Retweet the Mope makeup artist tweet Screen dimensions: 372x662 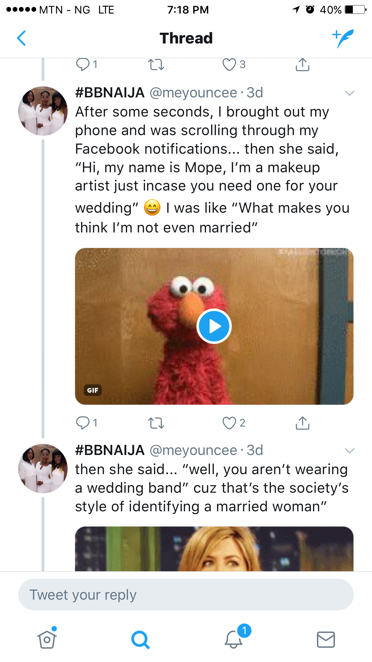tap(156, 423)
